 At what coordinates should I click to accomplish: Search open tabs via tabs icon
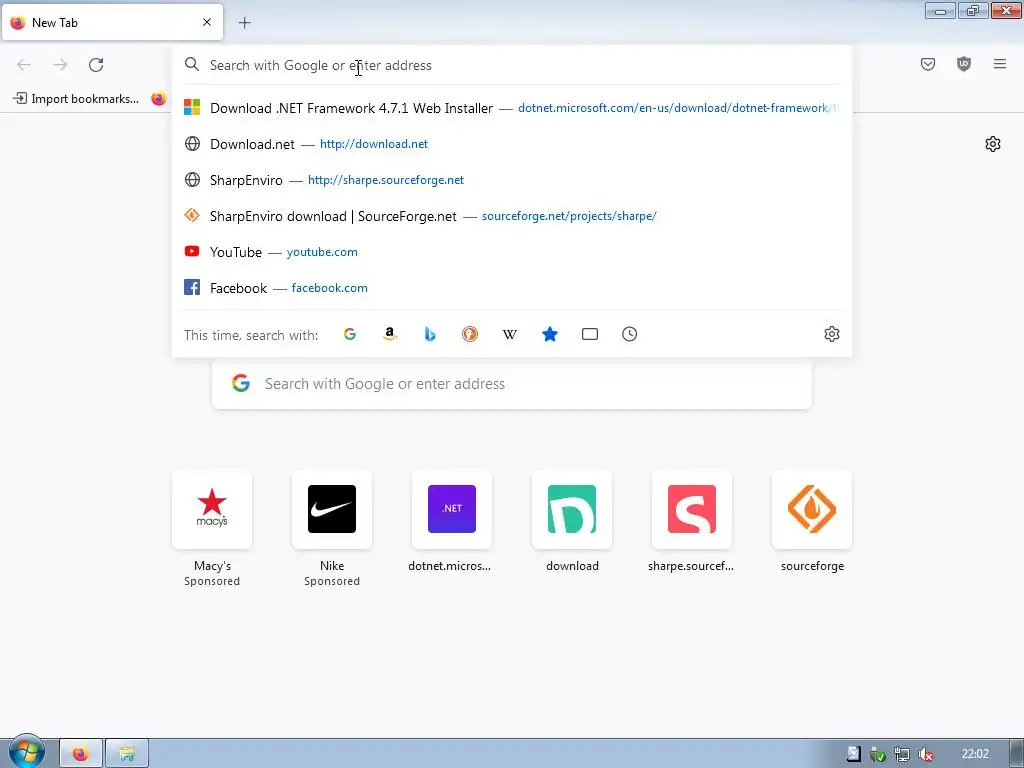pos(590,334)
